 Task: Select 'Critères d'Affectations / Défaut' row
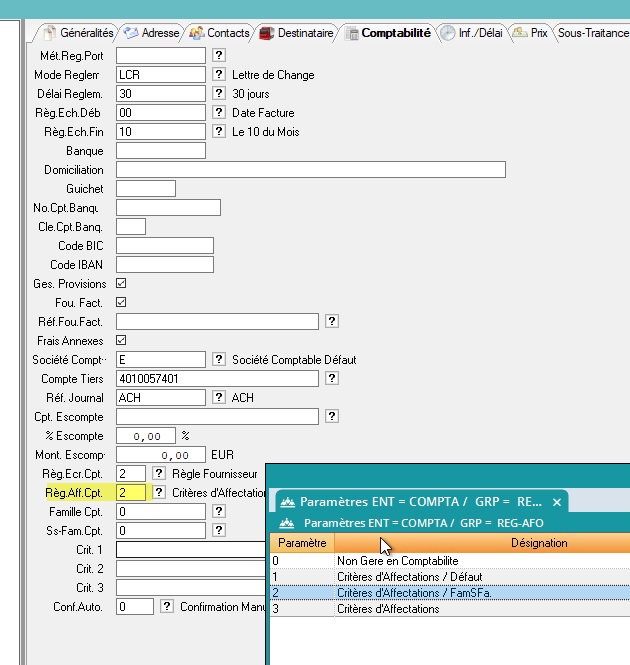click(x=410, y=577)
